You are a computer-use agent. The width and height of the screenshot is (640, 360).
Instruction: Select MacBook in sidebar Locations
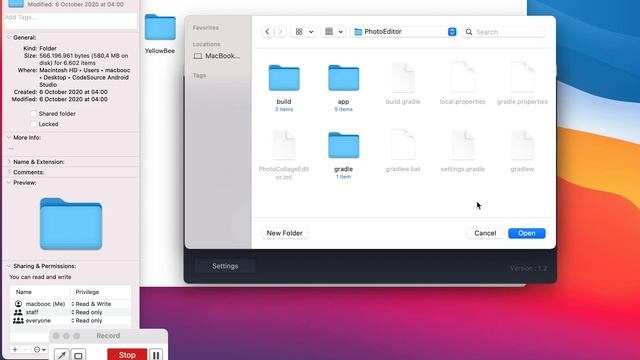[217, 56]
